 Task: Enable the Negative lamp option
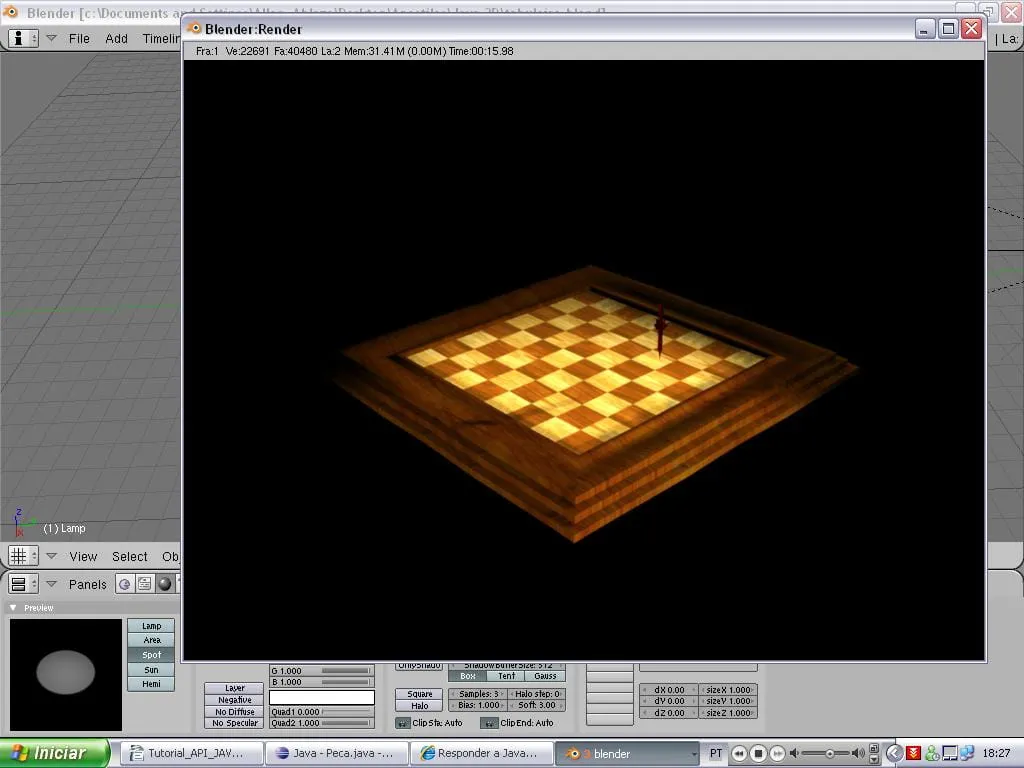[x=236, y=700]
